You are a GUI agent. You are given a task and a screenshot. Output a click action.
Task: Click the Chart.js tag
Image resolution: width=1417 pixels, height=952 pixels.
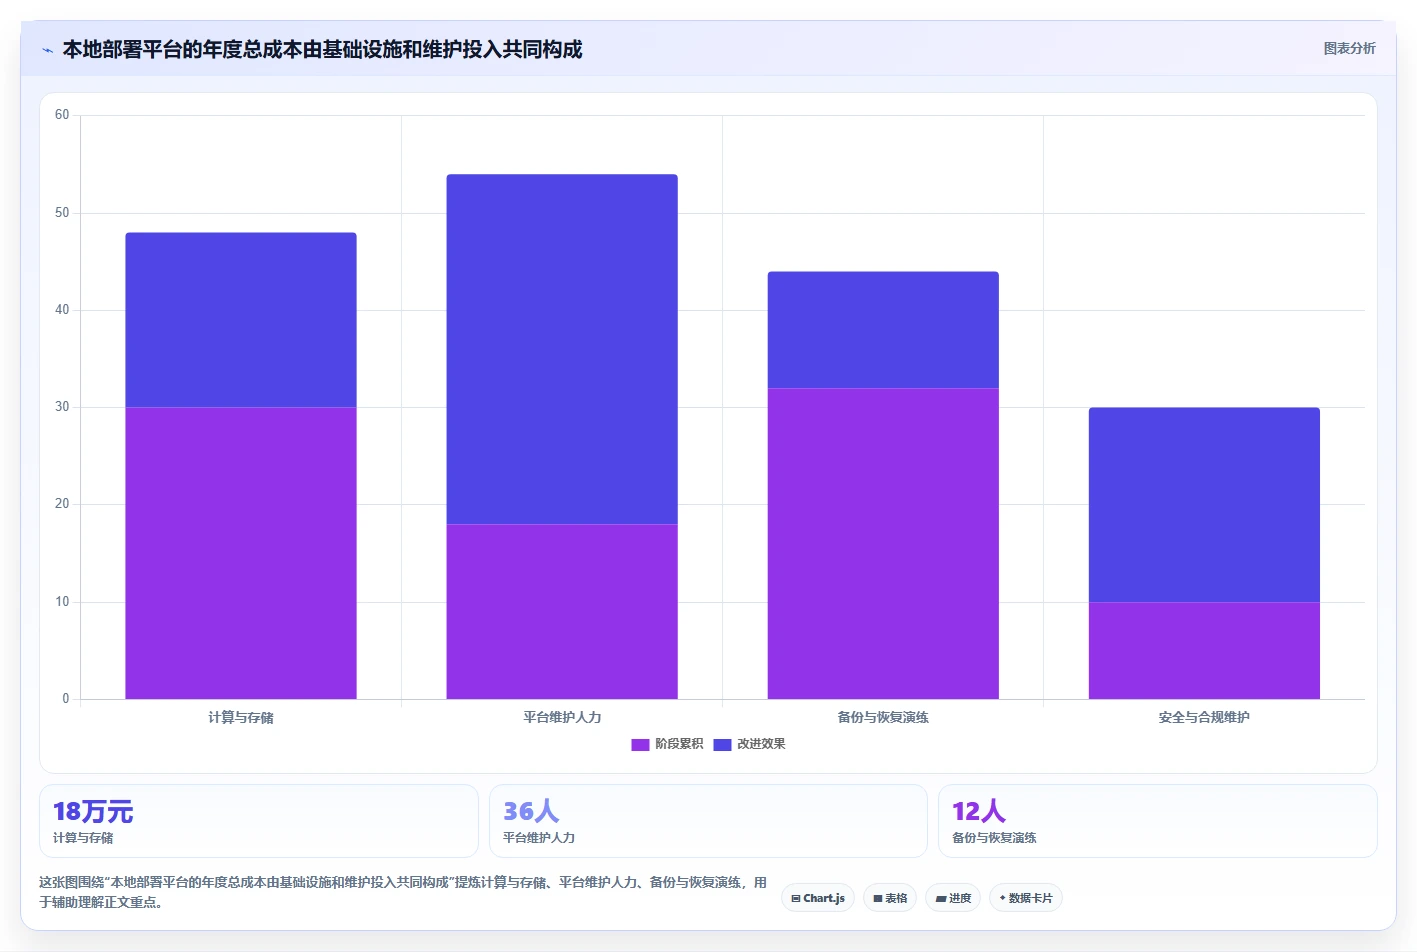pyautogui.click(x=818, y=898)
